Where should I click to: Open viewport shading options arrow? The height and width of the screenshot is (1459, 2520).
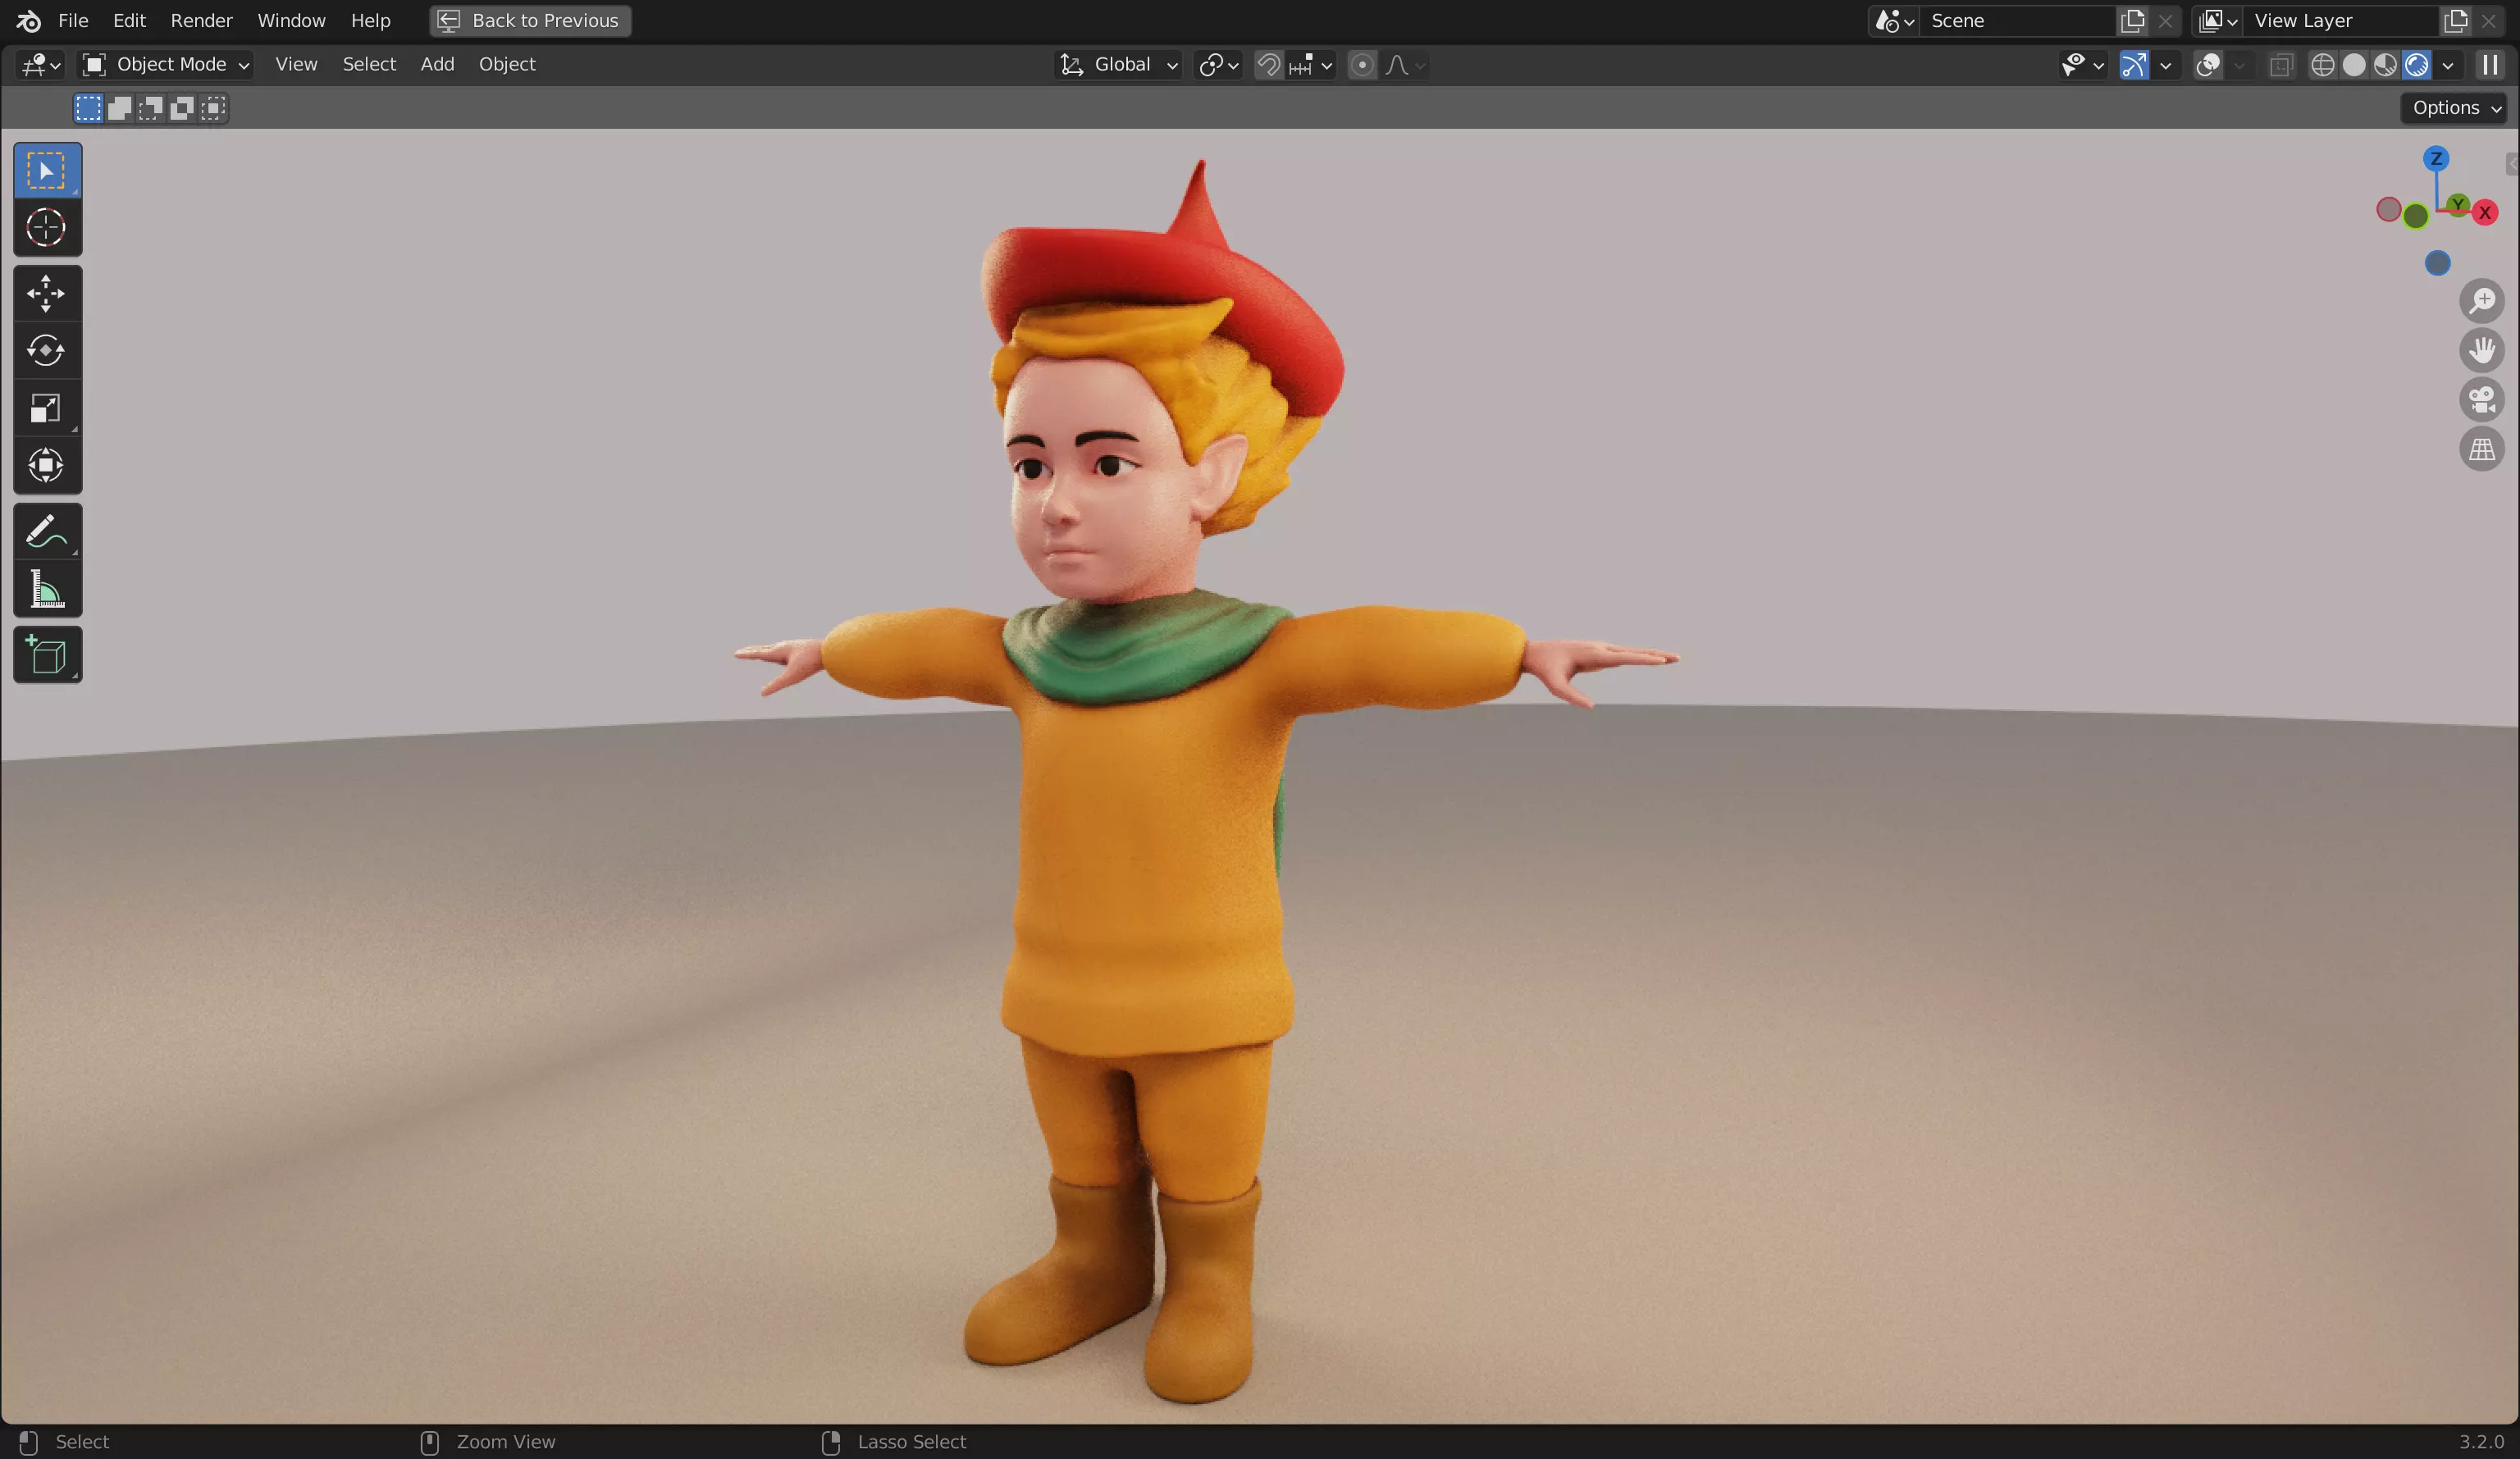click(2447, 65)
